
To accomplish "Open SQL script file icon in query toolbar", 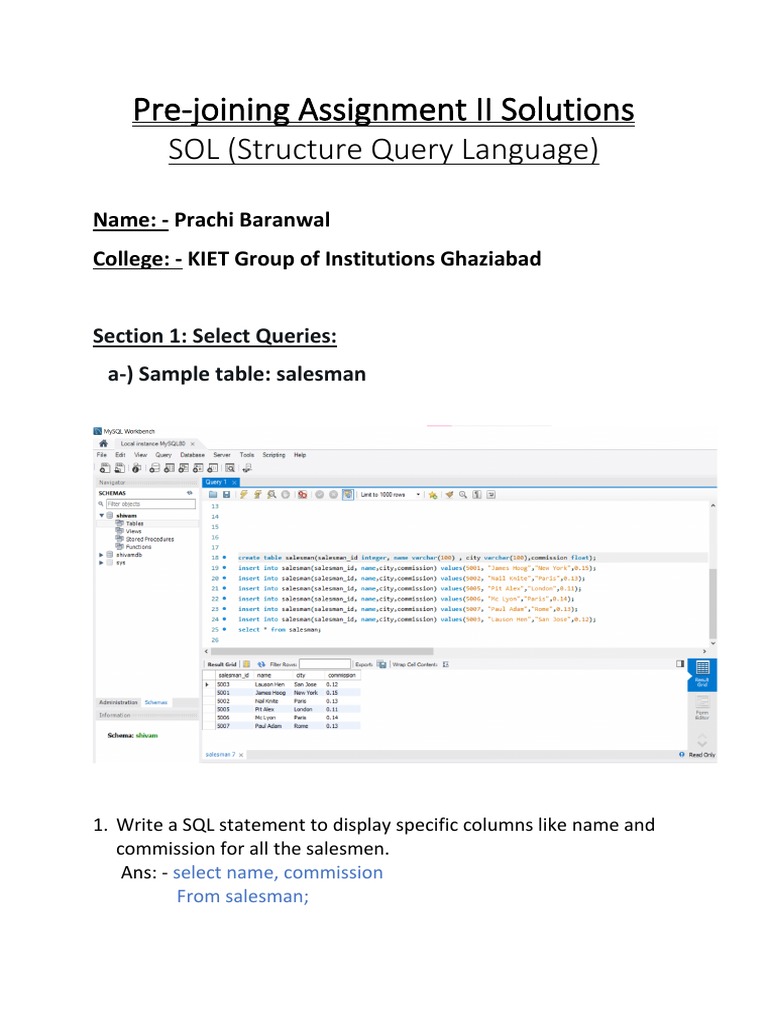I will [213, 494].
